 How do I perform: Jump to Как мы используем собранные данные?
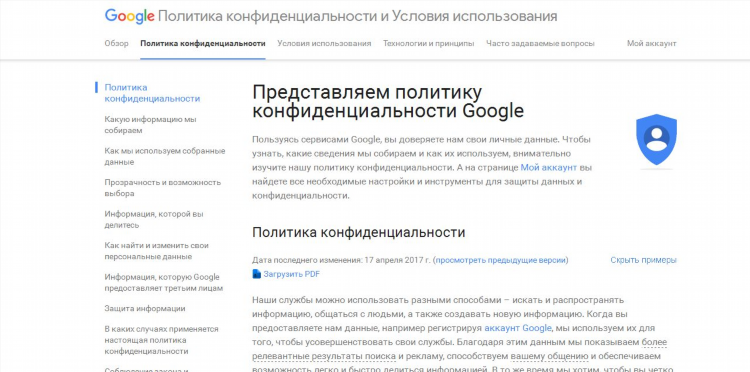(165, 156)
